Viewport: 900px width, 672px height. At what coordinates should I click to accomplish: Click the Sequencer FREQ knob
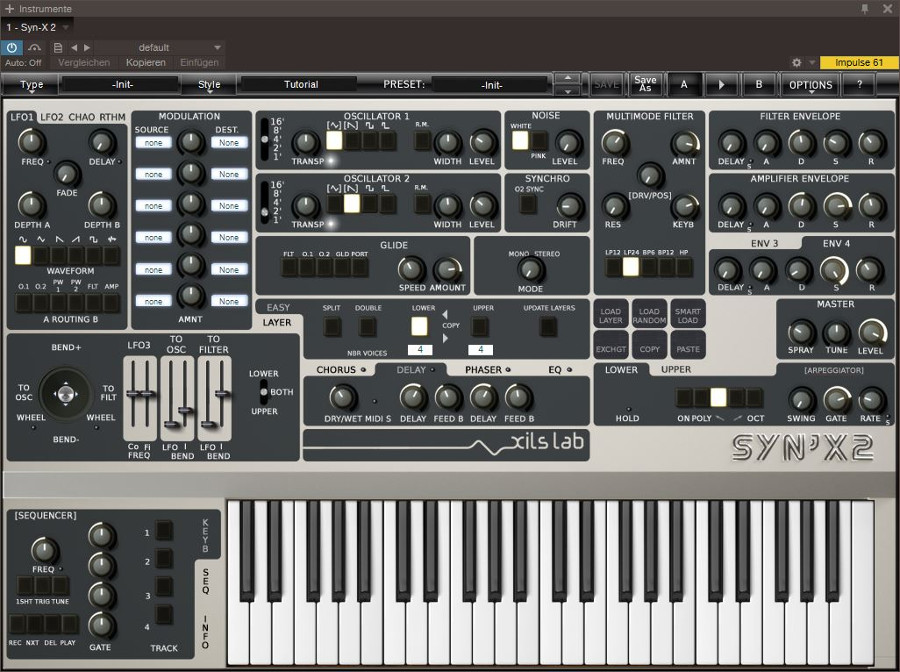pyautogui.click(x=44, y=550)
